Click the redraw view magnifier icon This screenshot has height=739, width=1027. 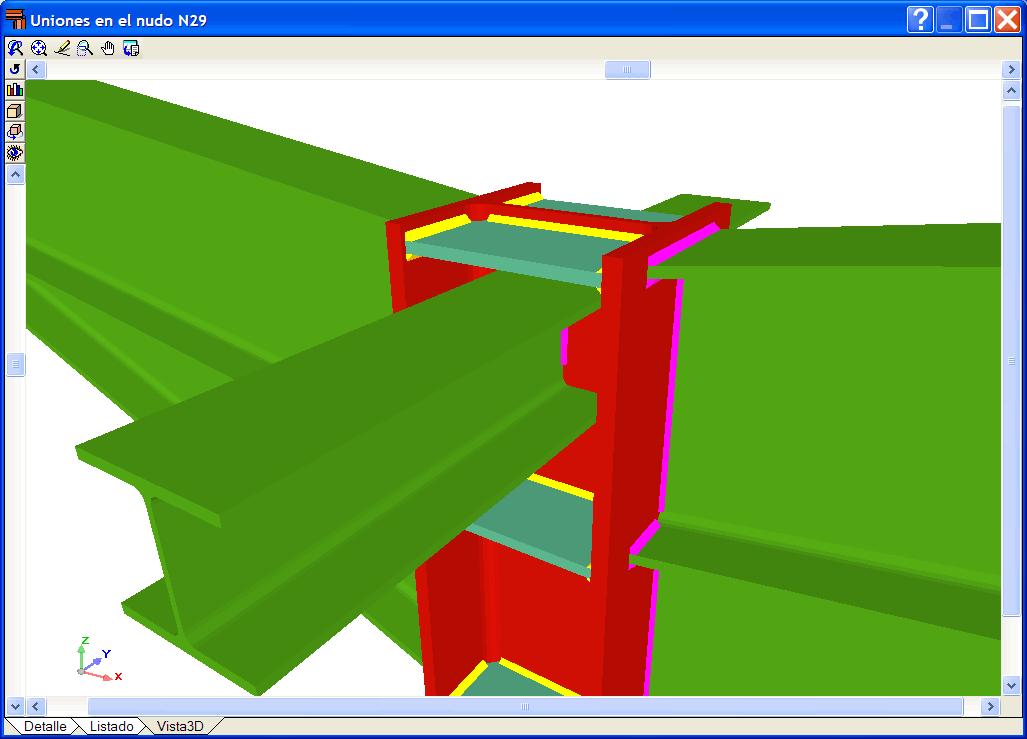click(15, 48)
